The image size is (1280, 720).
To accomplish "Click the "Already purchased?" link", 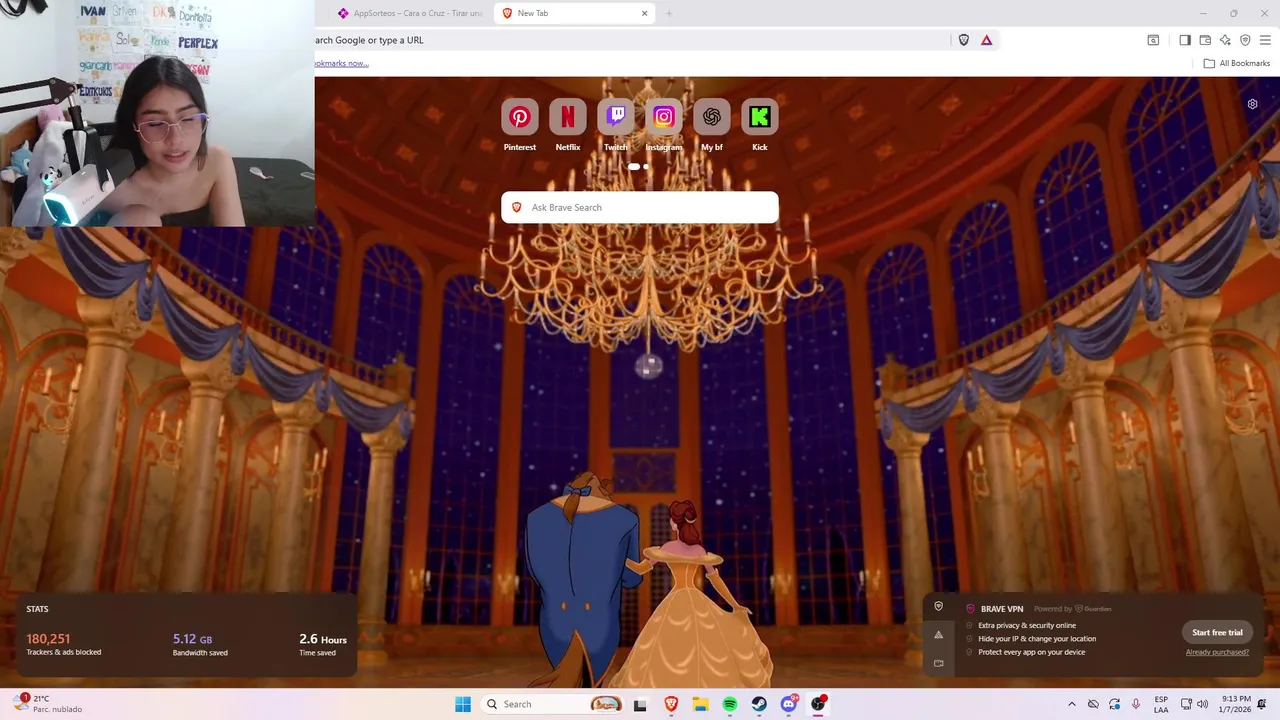I will click(x=1217, y=652).
